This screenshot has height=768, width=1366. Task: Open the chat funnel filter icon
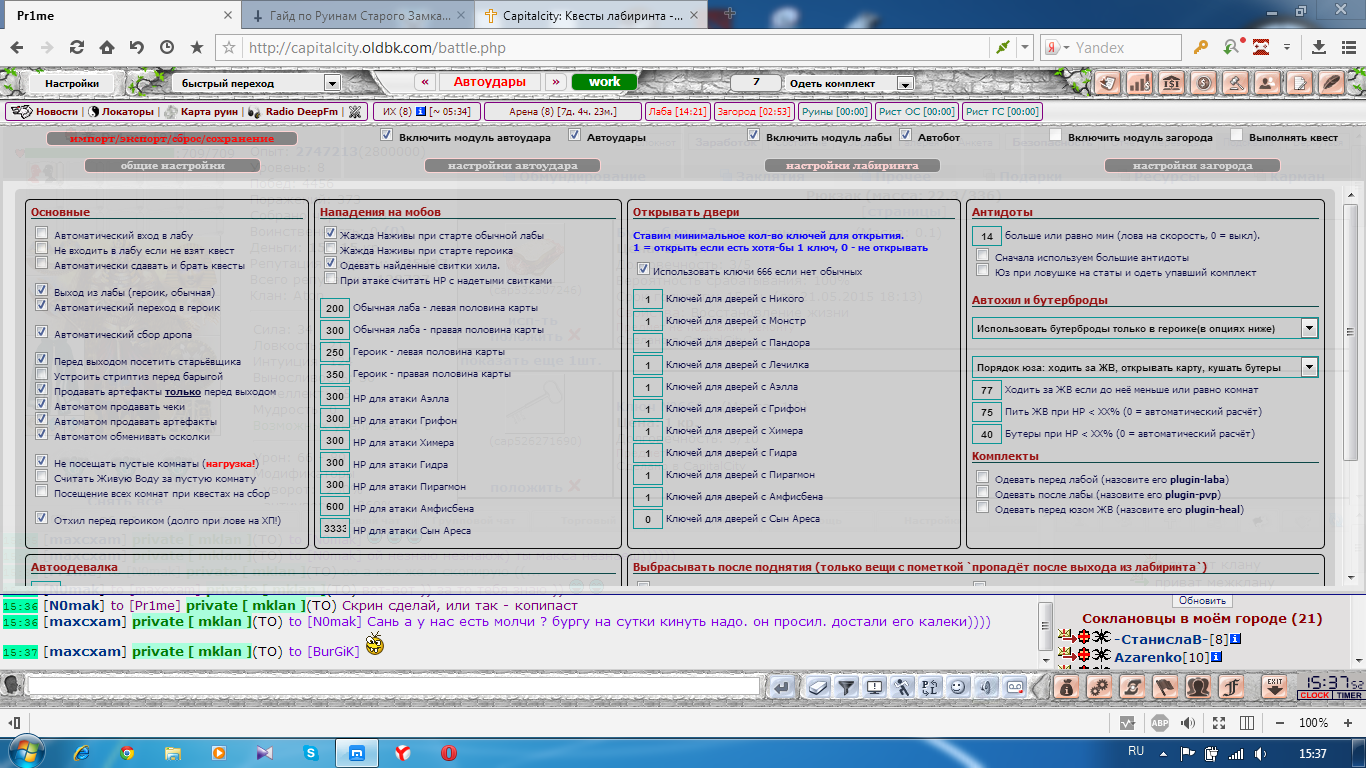[847, 687]
